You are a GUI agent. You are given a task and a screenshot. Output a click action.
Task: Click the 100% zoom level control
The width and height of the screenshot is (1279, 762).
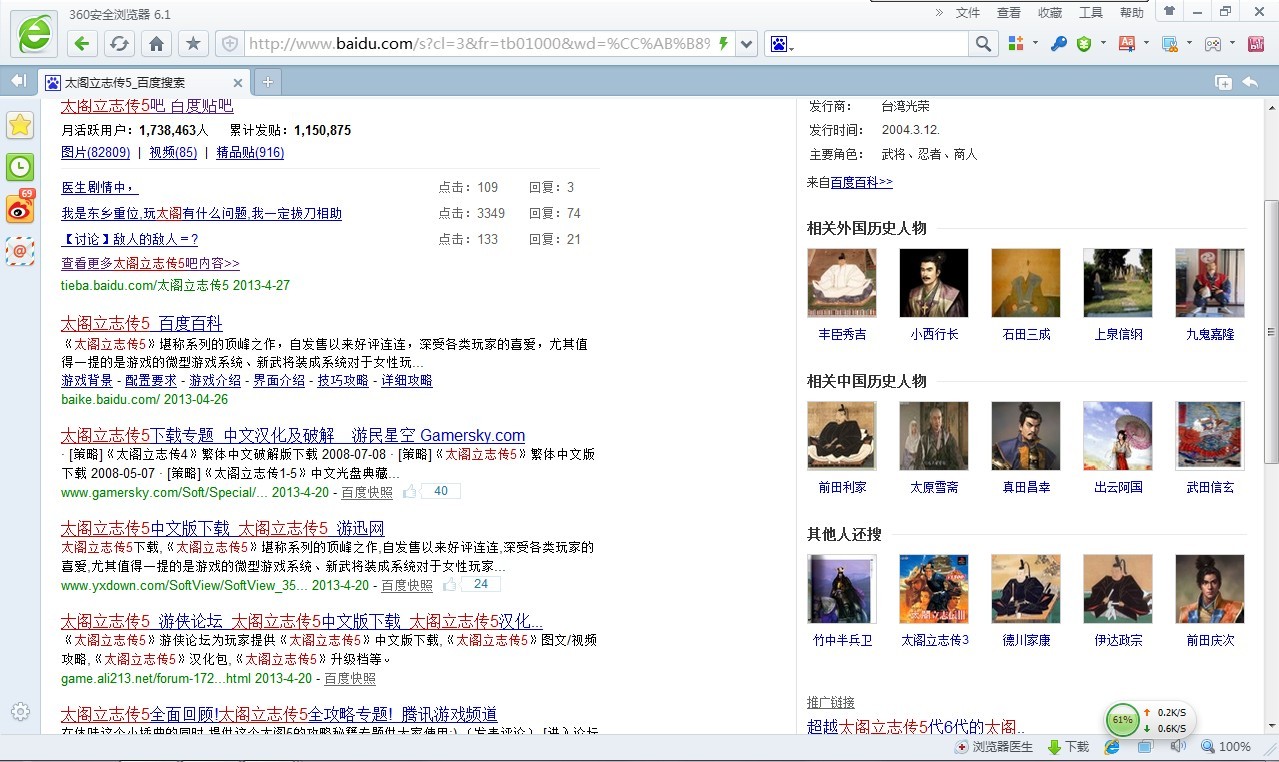click(x=1226, y=747)
